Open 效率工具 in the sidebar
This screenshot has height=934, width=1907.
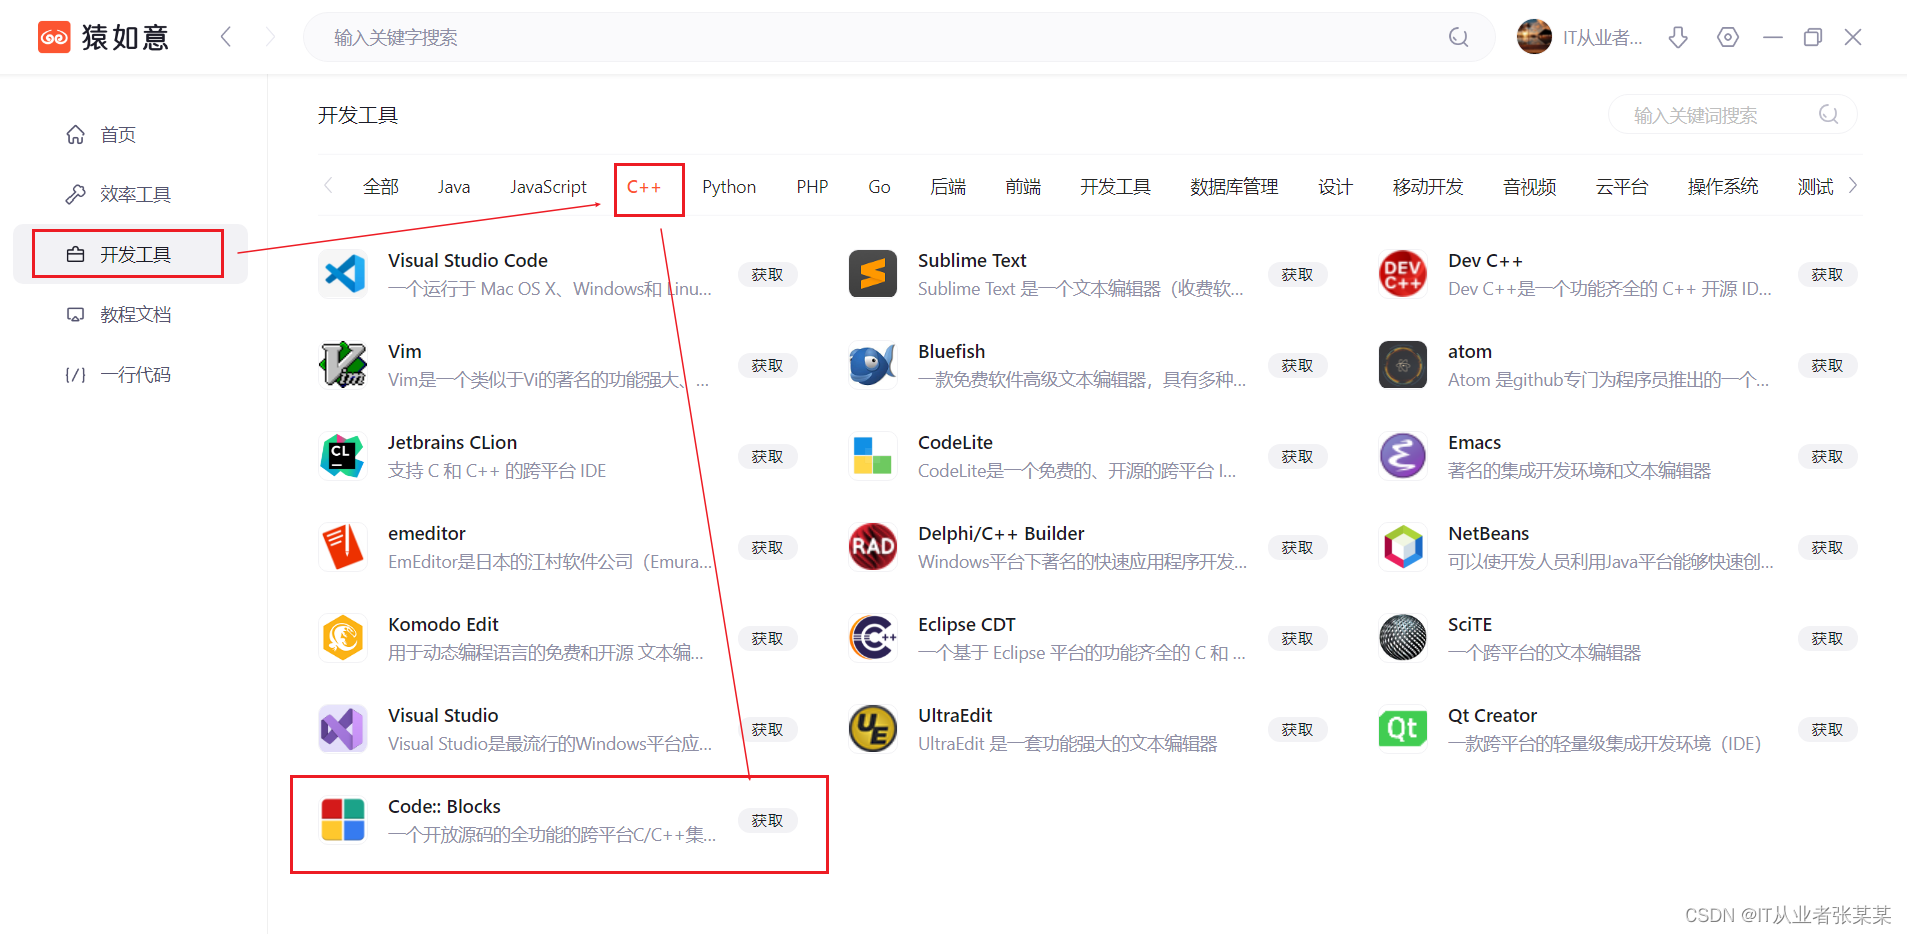(x=130, y=194)
